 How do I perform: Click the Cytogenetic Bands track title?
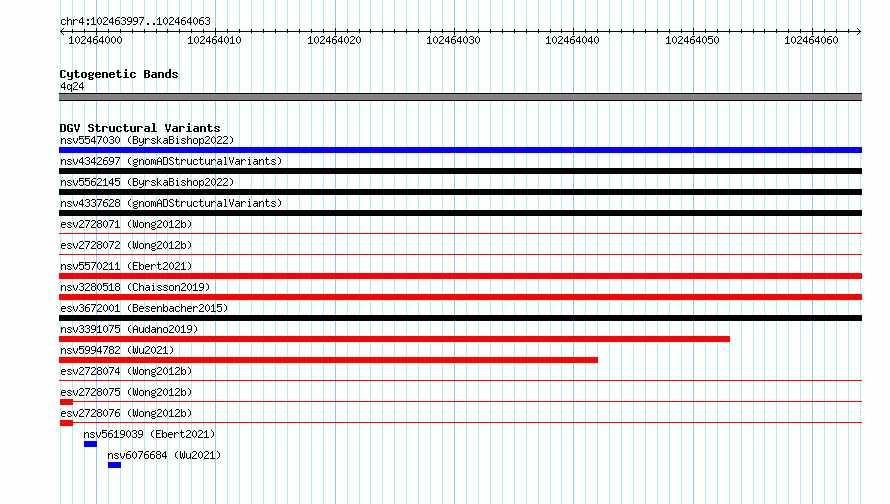[x=119, y=74]
